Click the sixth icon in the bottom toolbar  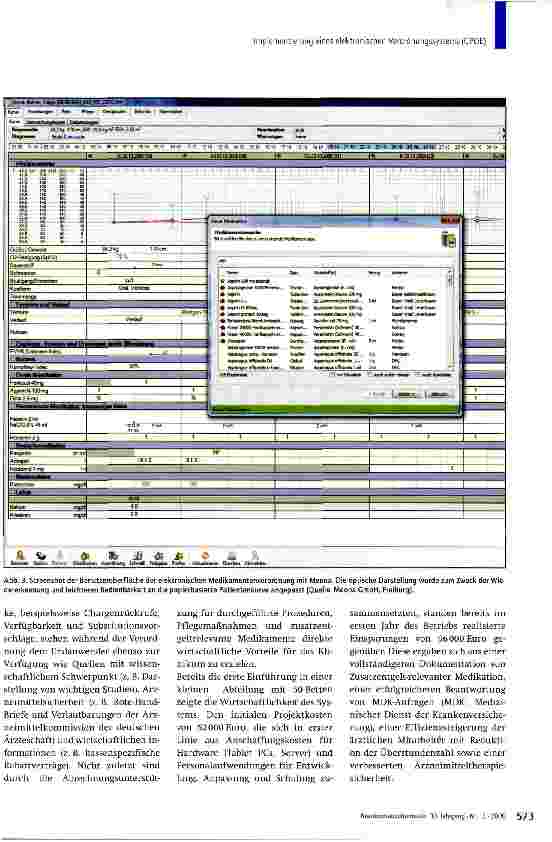[x=137, y=556]
